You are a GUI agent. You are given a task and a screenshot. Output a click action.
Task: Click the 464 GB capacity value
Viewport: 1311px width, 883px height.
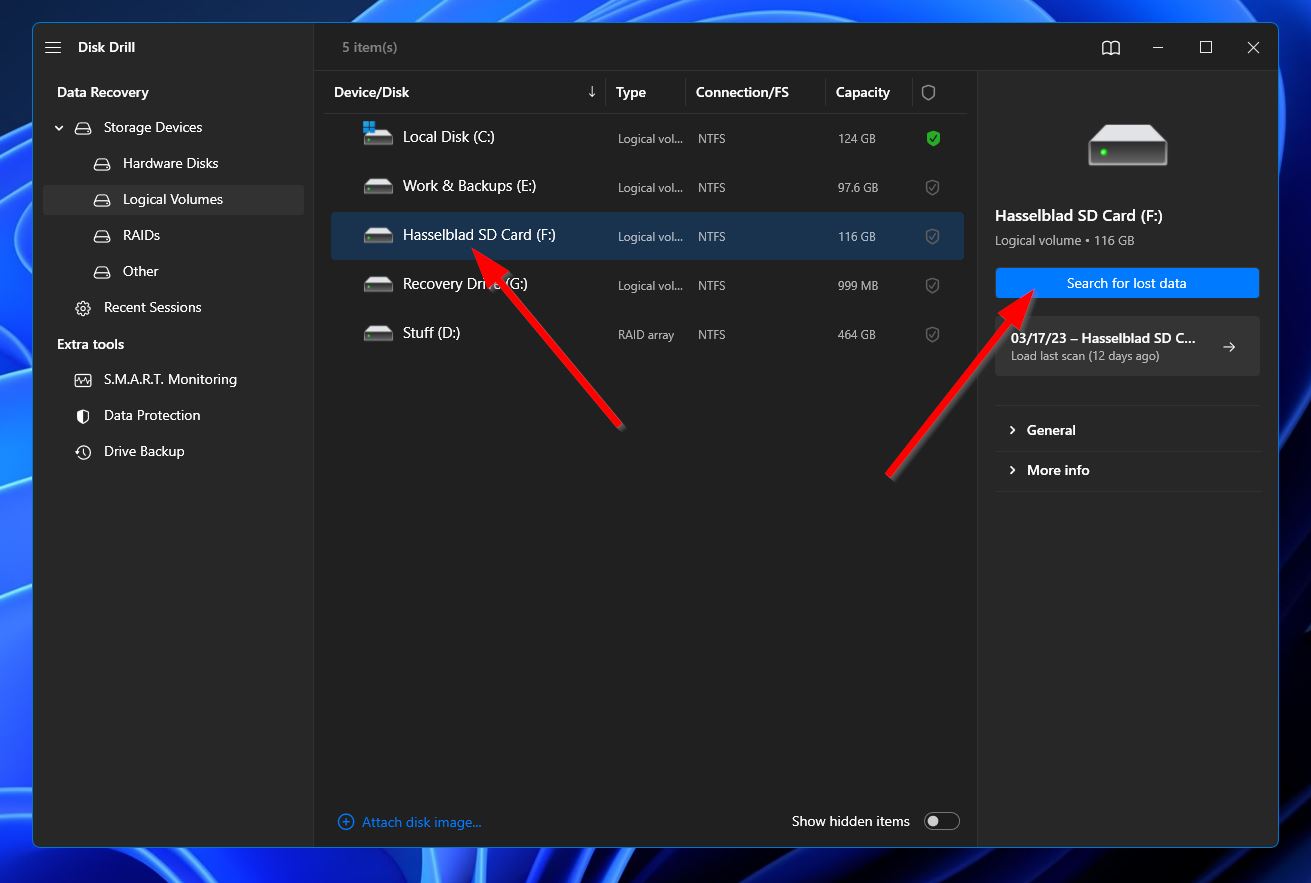point(856,335)
